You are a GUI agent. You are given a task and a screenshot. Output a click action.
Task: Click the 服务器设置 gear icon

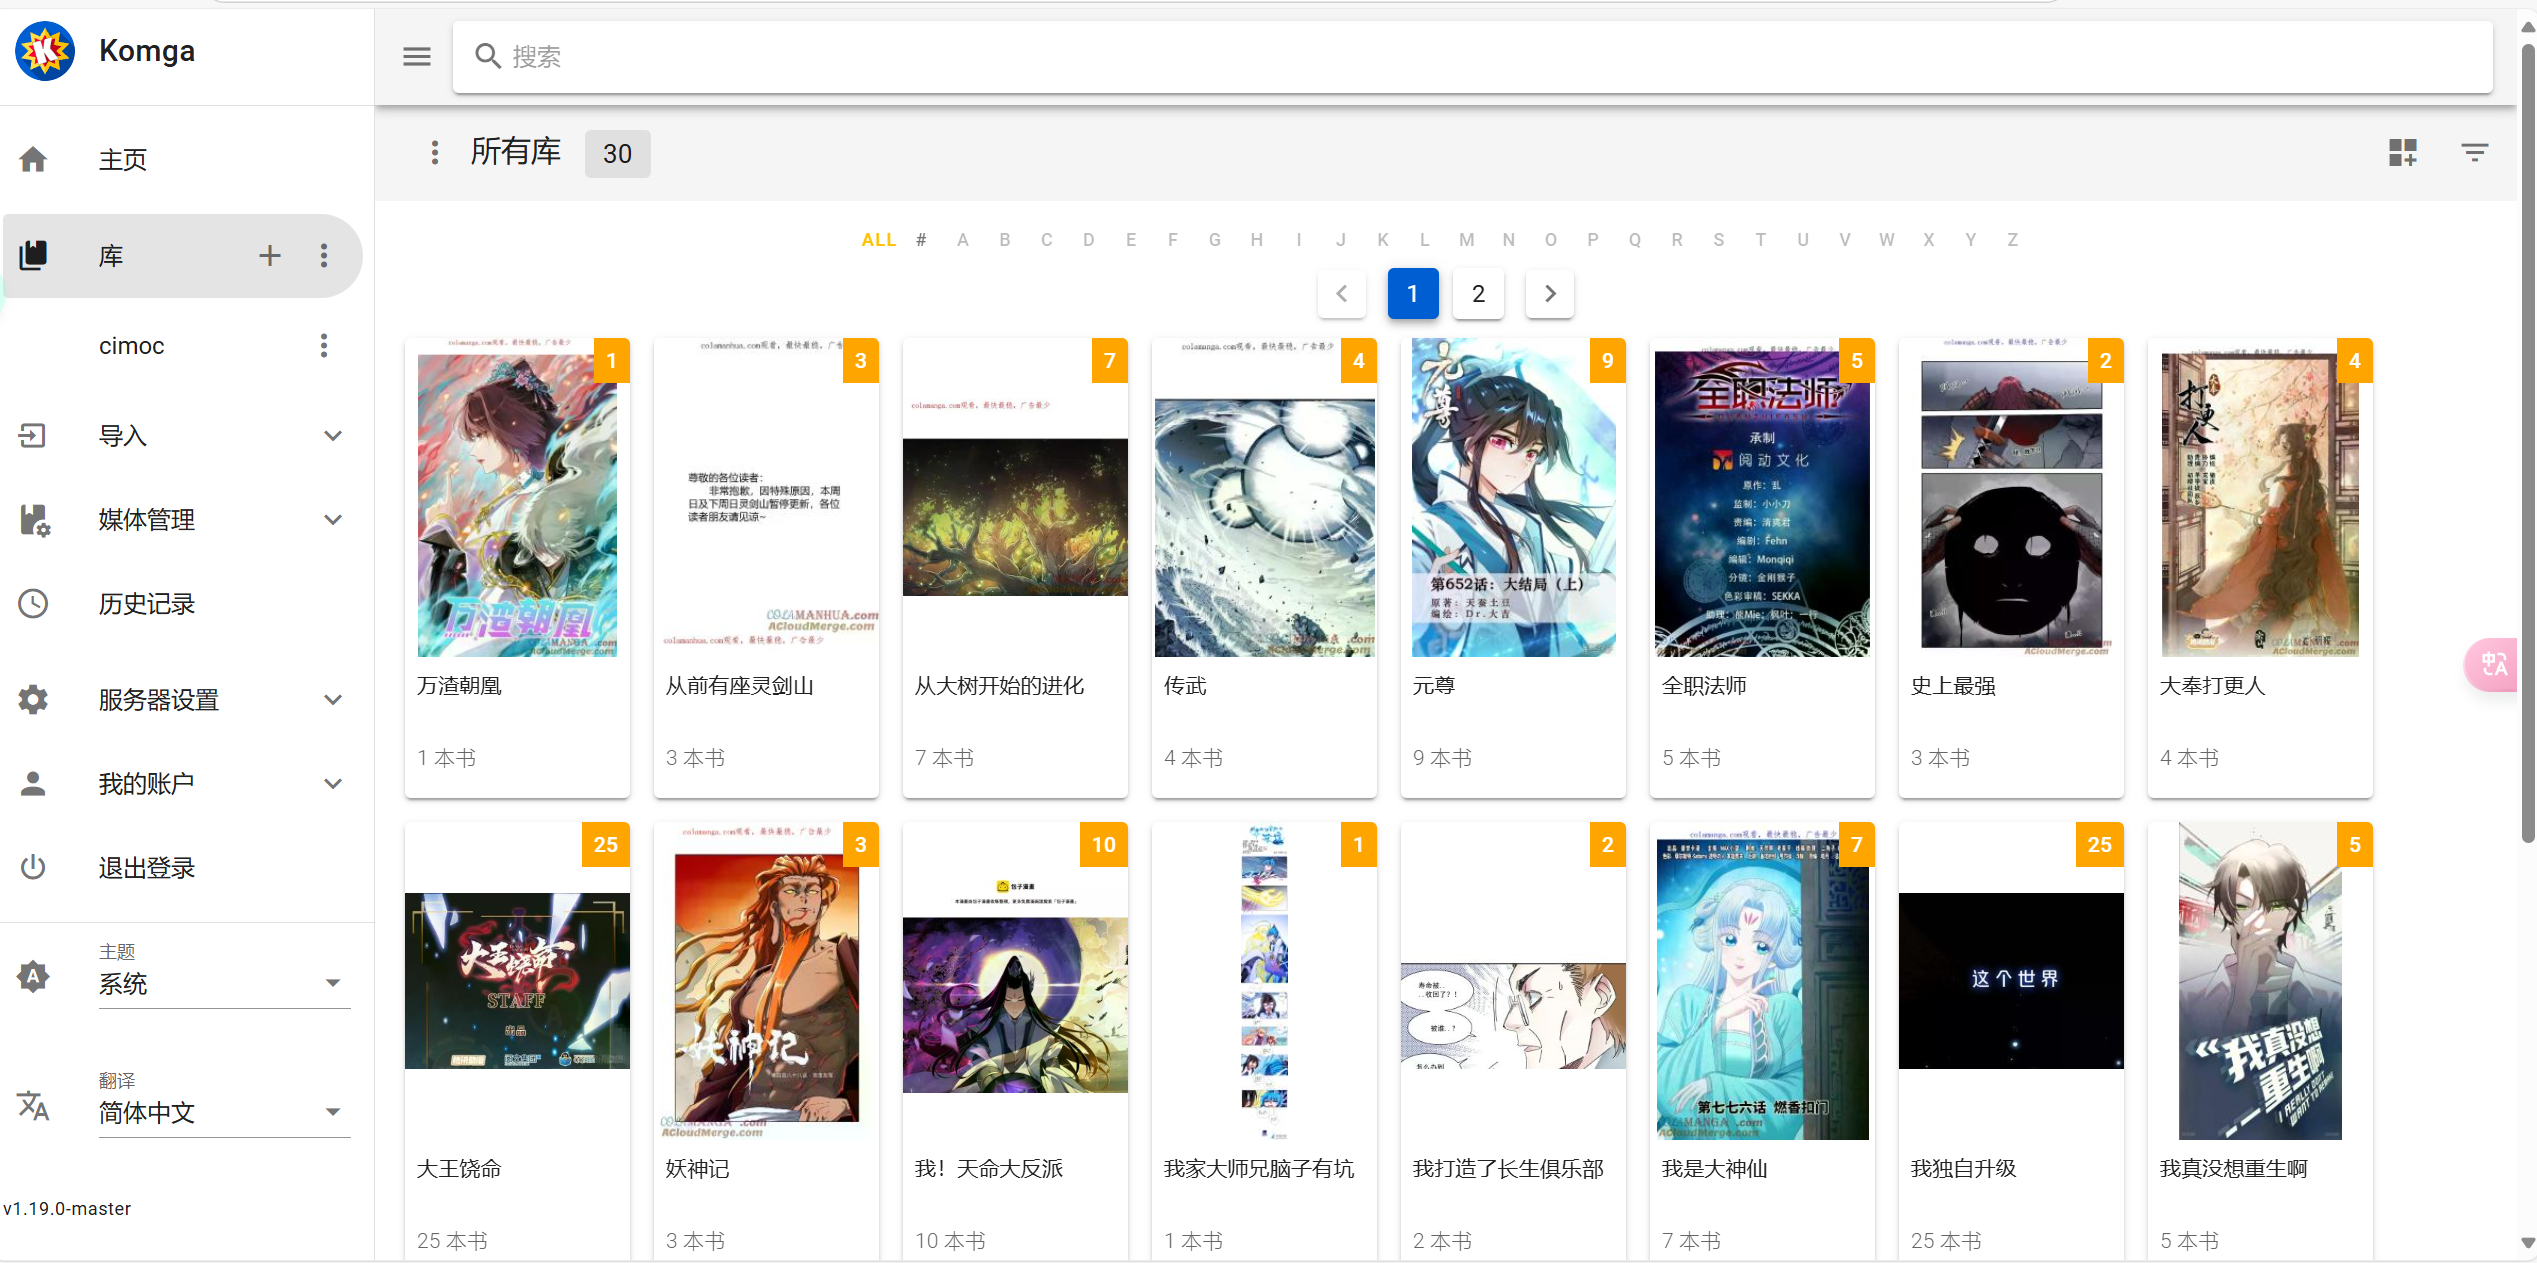pyautogui.click(x=33, y=699)
